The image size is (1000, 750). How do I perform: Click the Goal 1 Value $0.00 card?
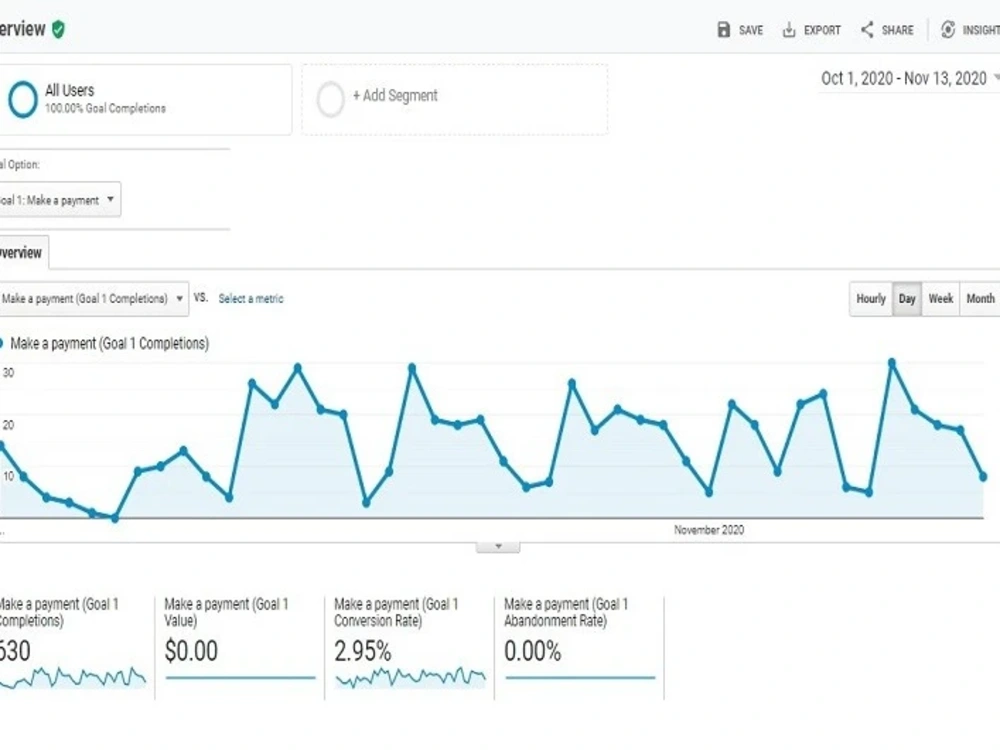click(240, 647)
